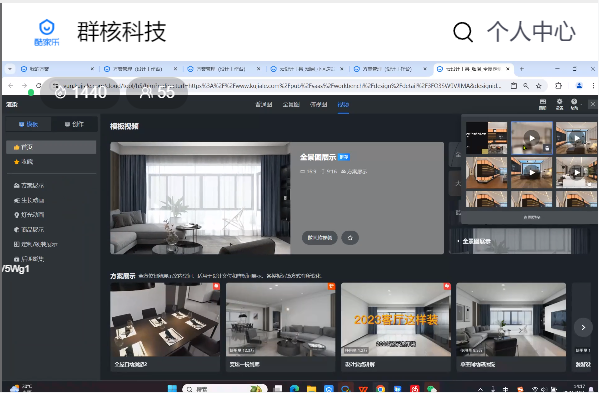The image size is (599, 393).
Task: Play the blue-bordered selected video thumbnail
Action: (x=532, y=138)
